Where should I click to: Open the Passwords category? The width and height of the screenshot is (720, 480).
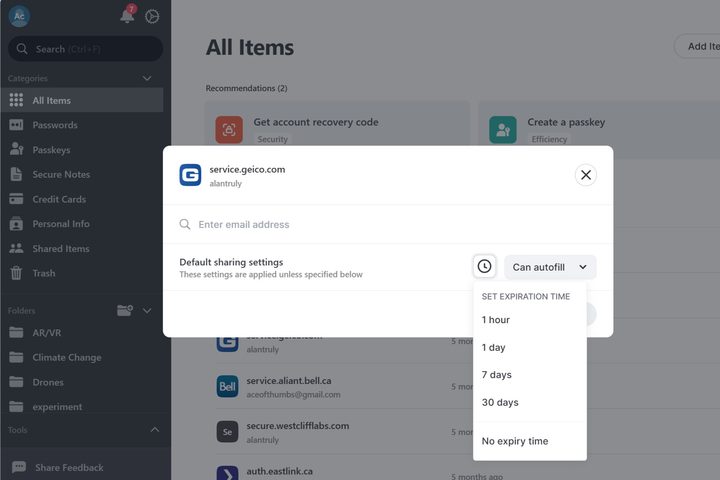(x=55, y=125)
